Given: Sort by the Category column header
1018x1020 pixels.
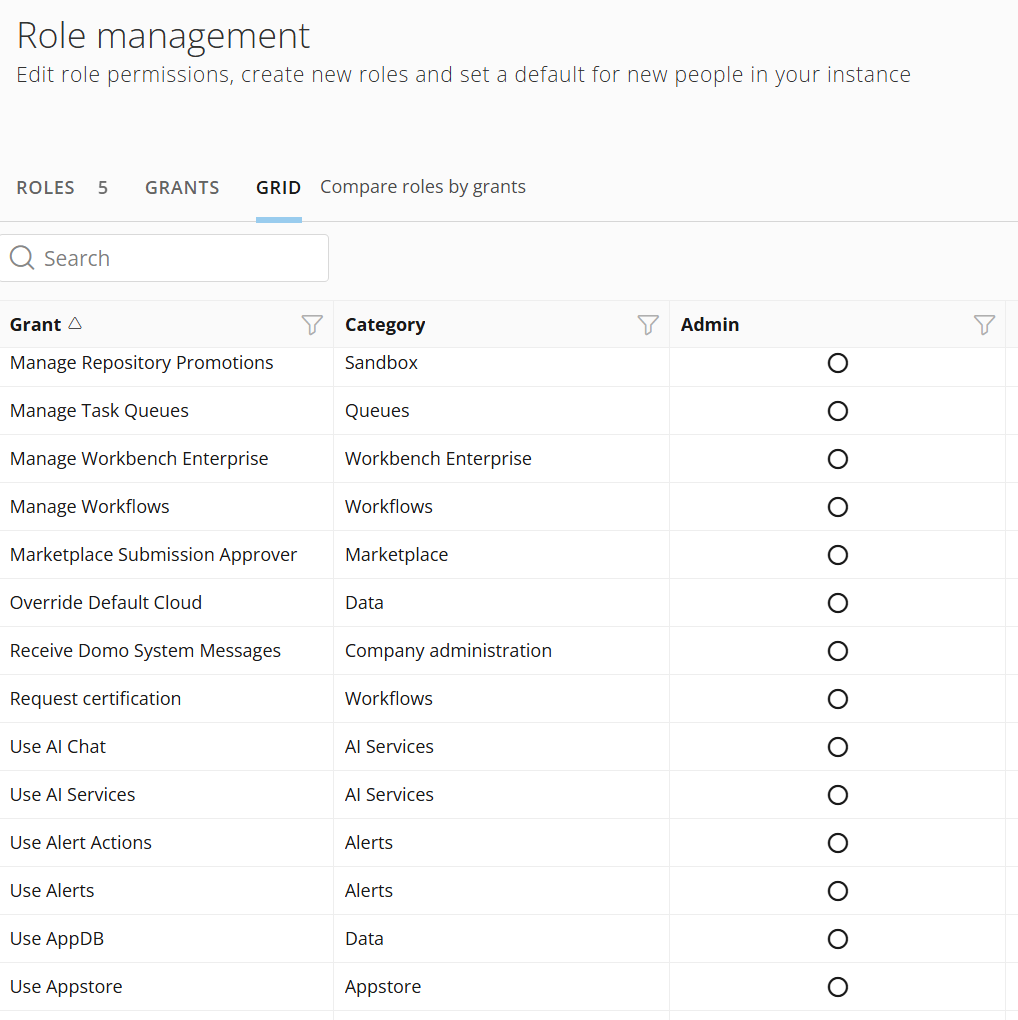Looking at the screenshot, I should pos(385,325).
